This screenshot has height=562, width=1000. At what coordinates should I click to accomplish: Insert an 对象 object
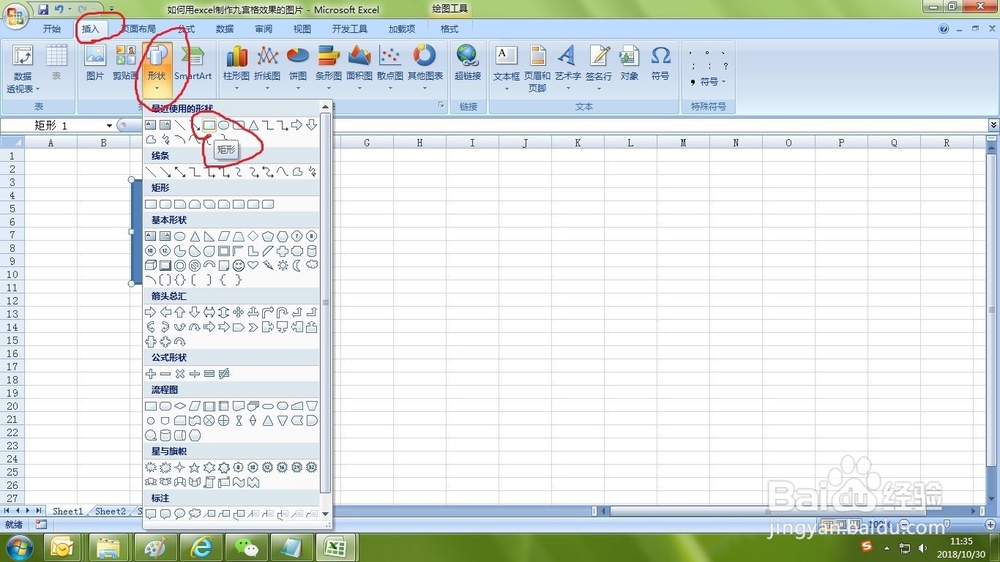(x=629, y=63)
